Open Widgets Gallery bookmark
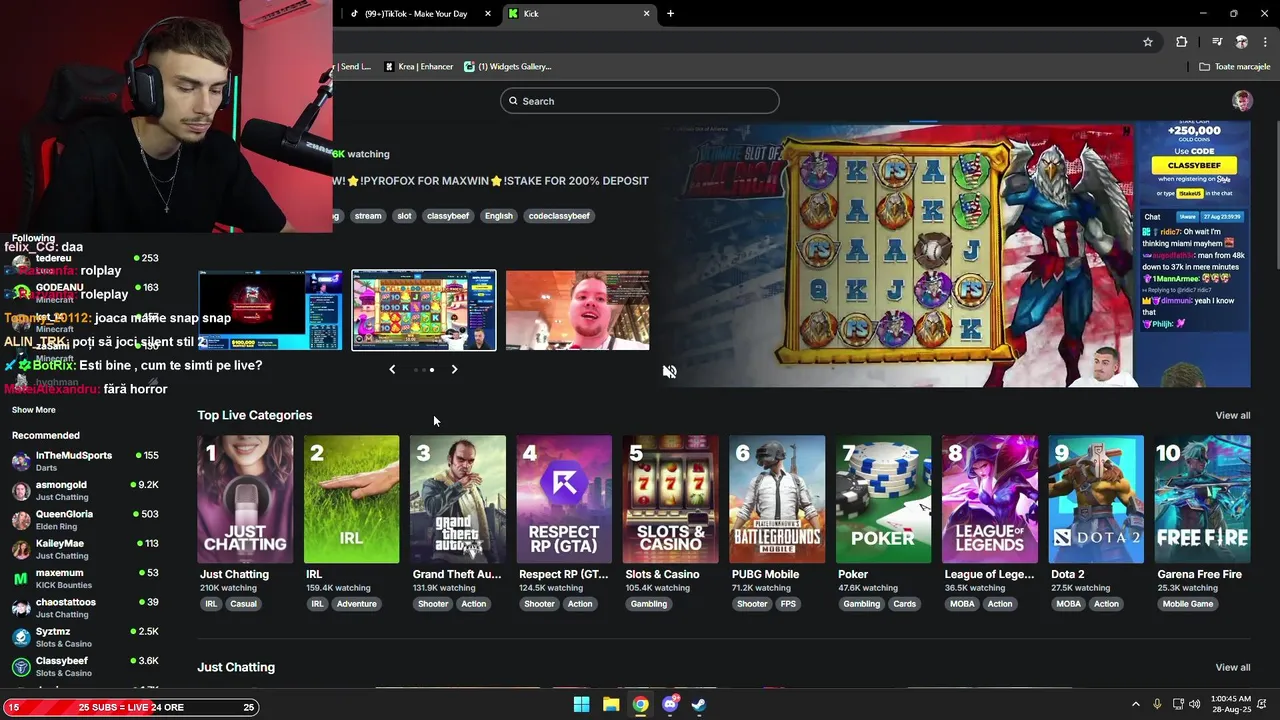Viewport: 1280px width, 720px height. (508, 67)
